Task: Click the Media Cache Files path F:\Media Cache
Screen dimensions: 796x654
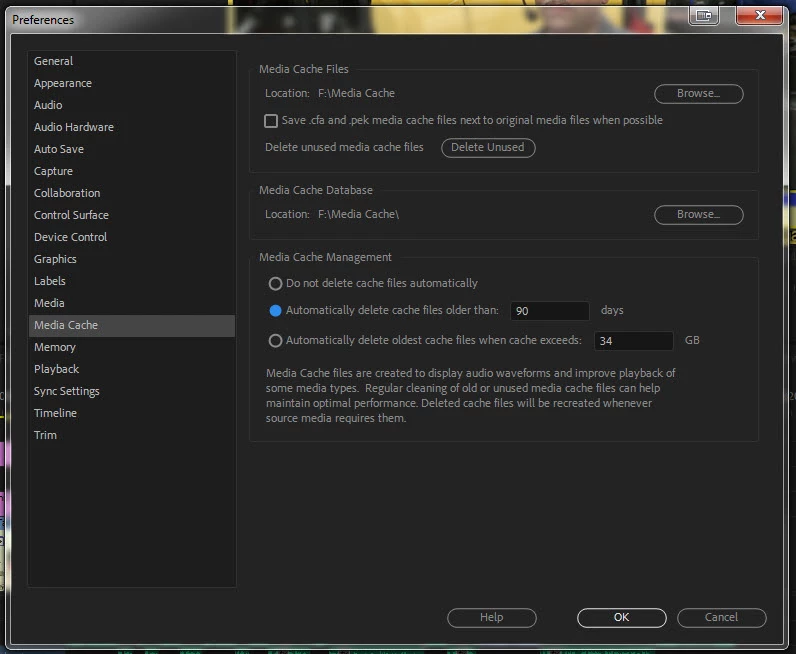Action: (x=356, y=93)
